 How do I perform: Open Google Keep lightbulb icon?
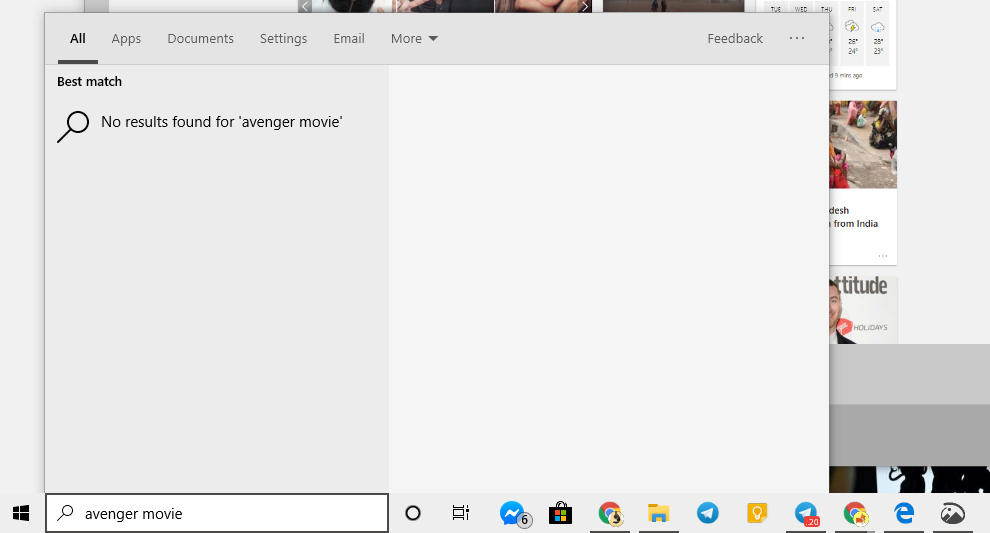(757, 513)
